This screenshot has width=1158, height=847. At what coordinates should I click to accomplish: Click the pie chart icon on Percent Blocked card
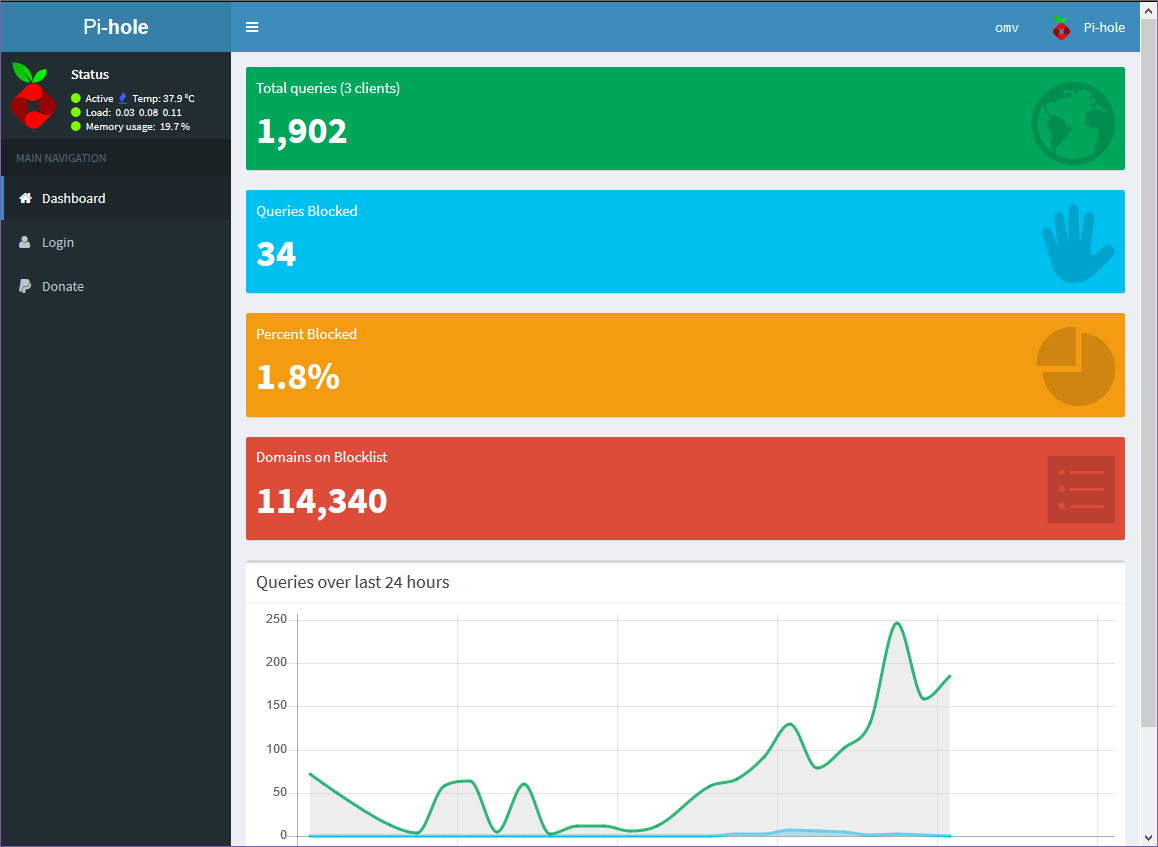click(x=1076, y=365)
